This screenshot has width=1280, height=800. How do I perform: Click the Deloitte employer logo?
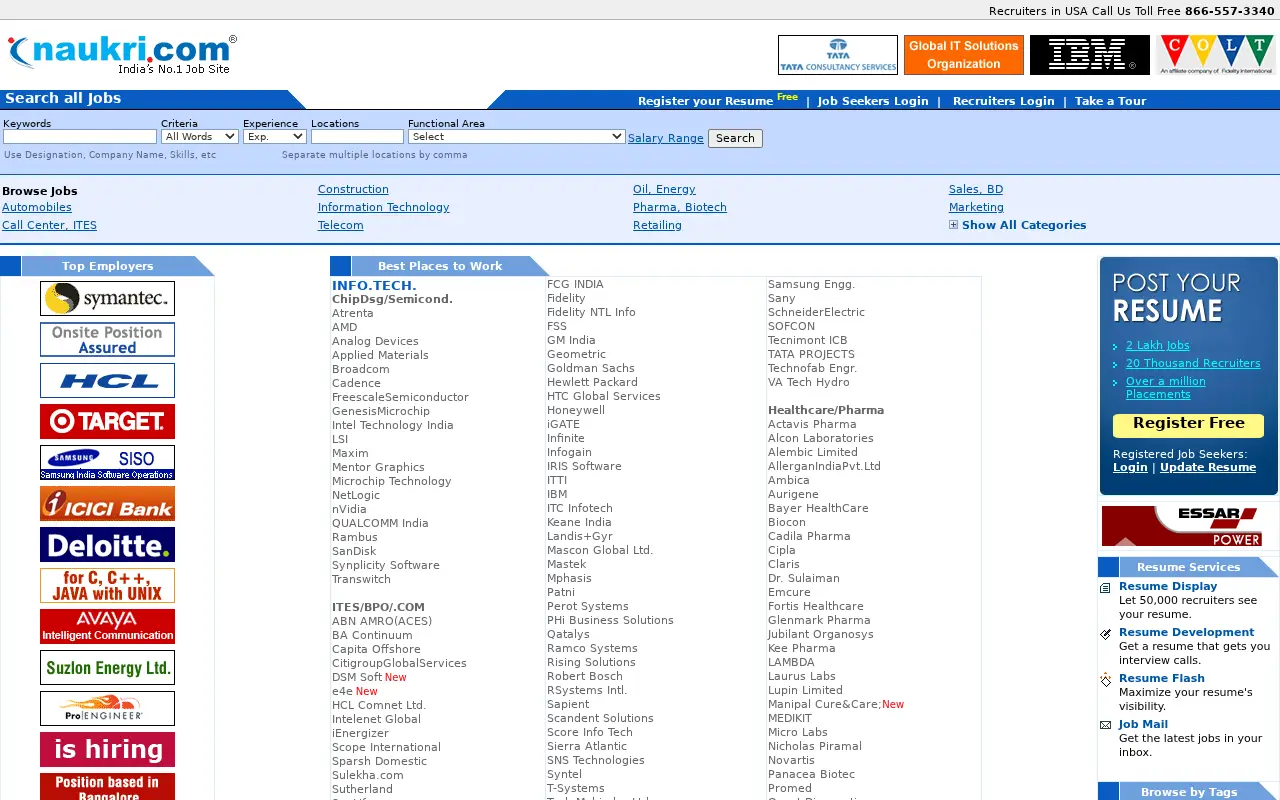[x=107, y=544]
